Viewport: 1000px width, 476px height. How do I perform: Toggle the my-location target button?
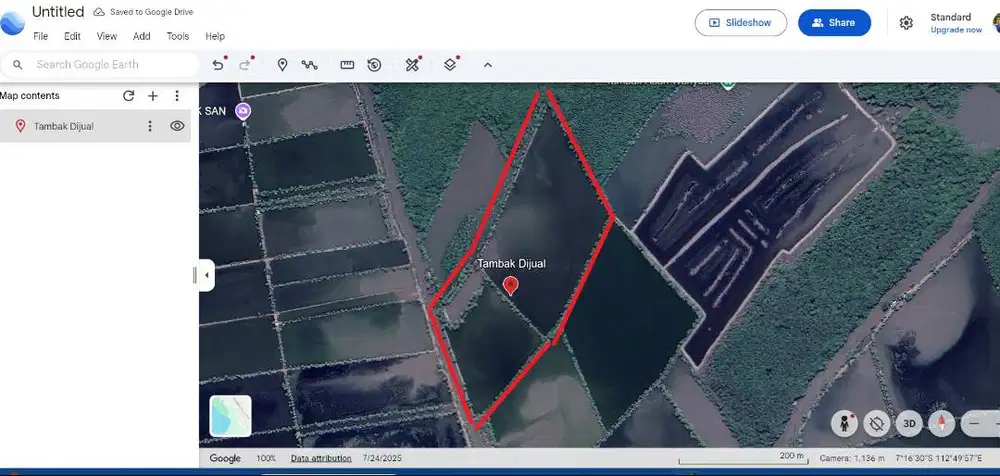point(877,423)
